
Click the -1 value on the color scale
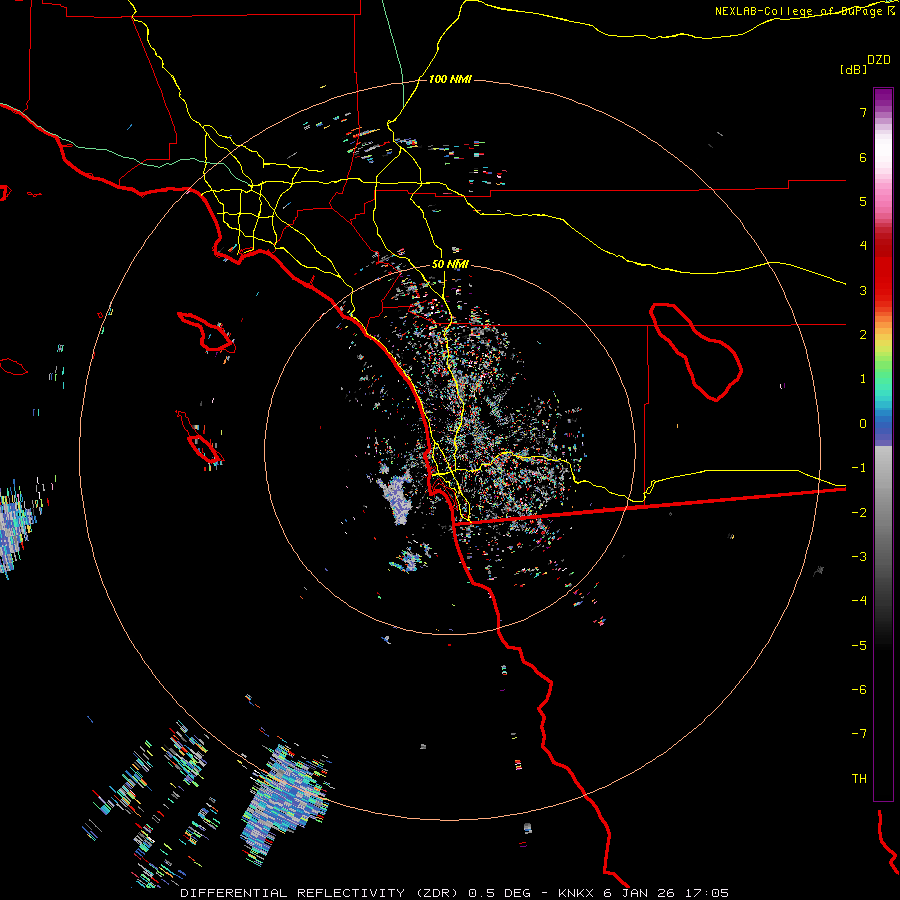[859, 468]
